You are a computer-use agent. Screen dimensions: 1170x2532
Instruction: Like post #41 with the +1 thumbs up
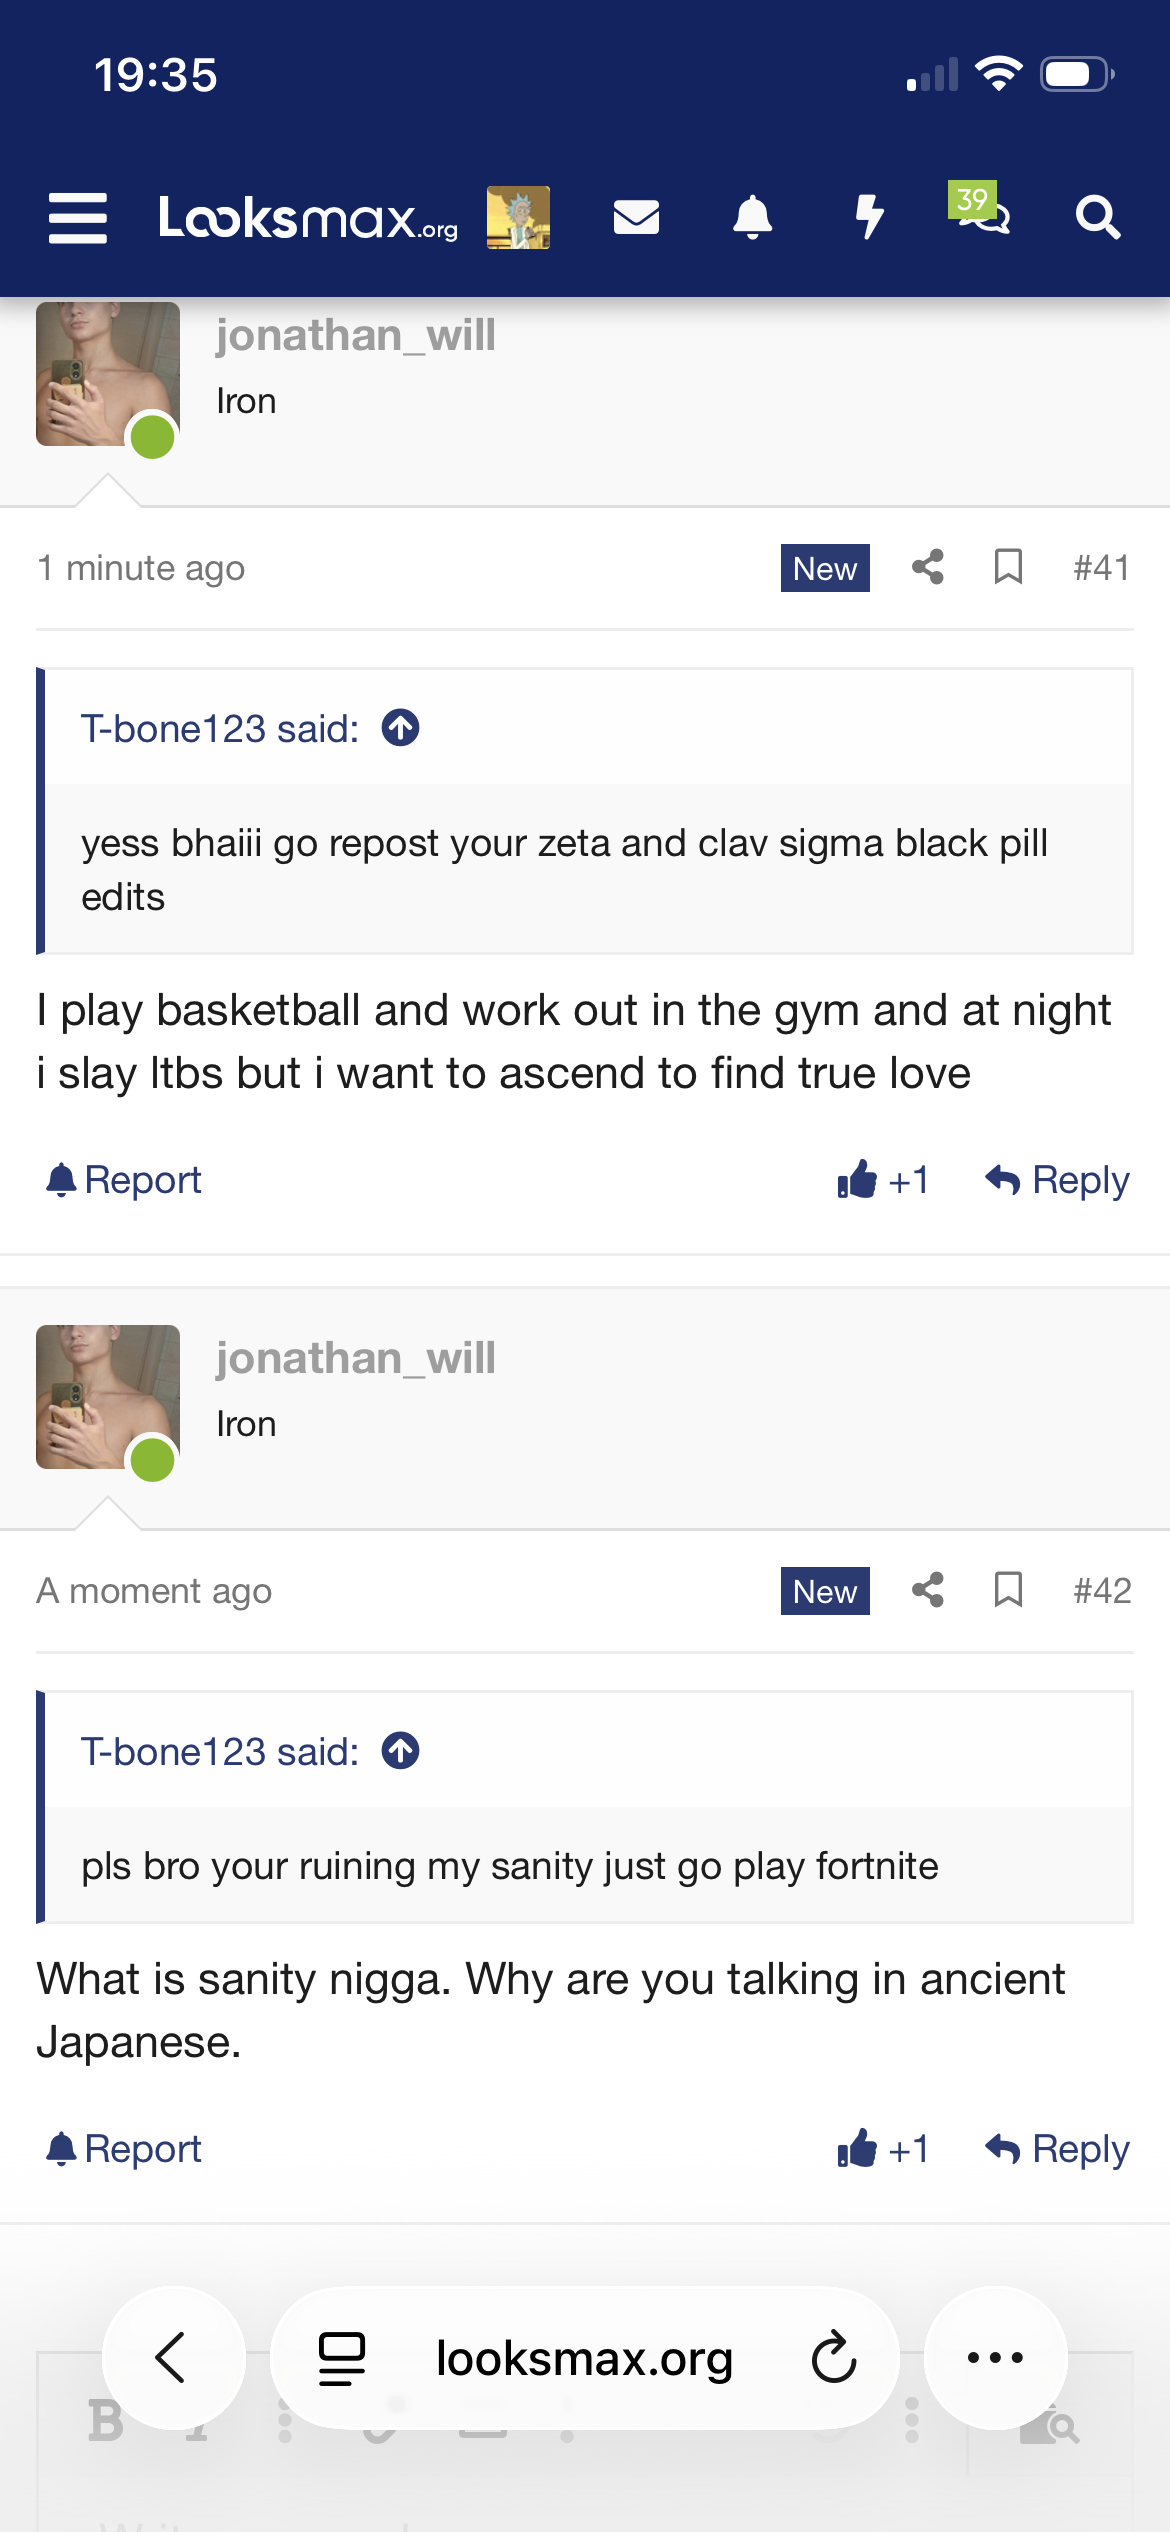pyautogui.click(x=883, y=1180)
